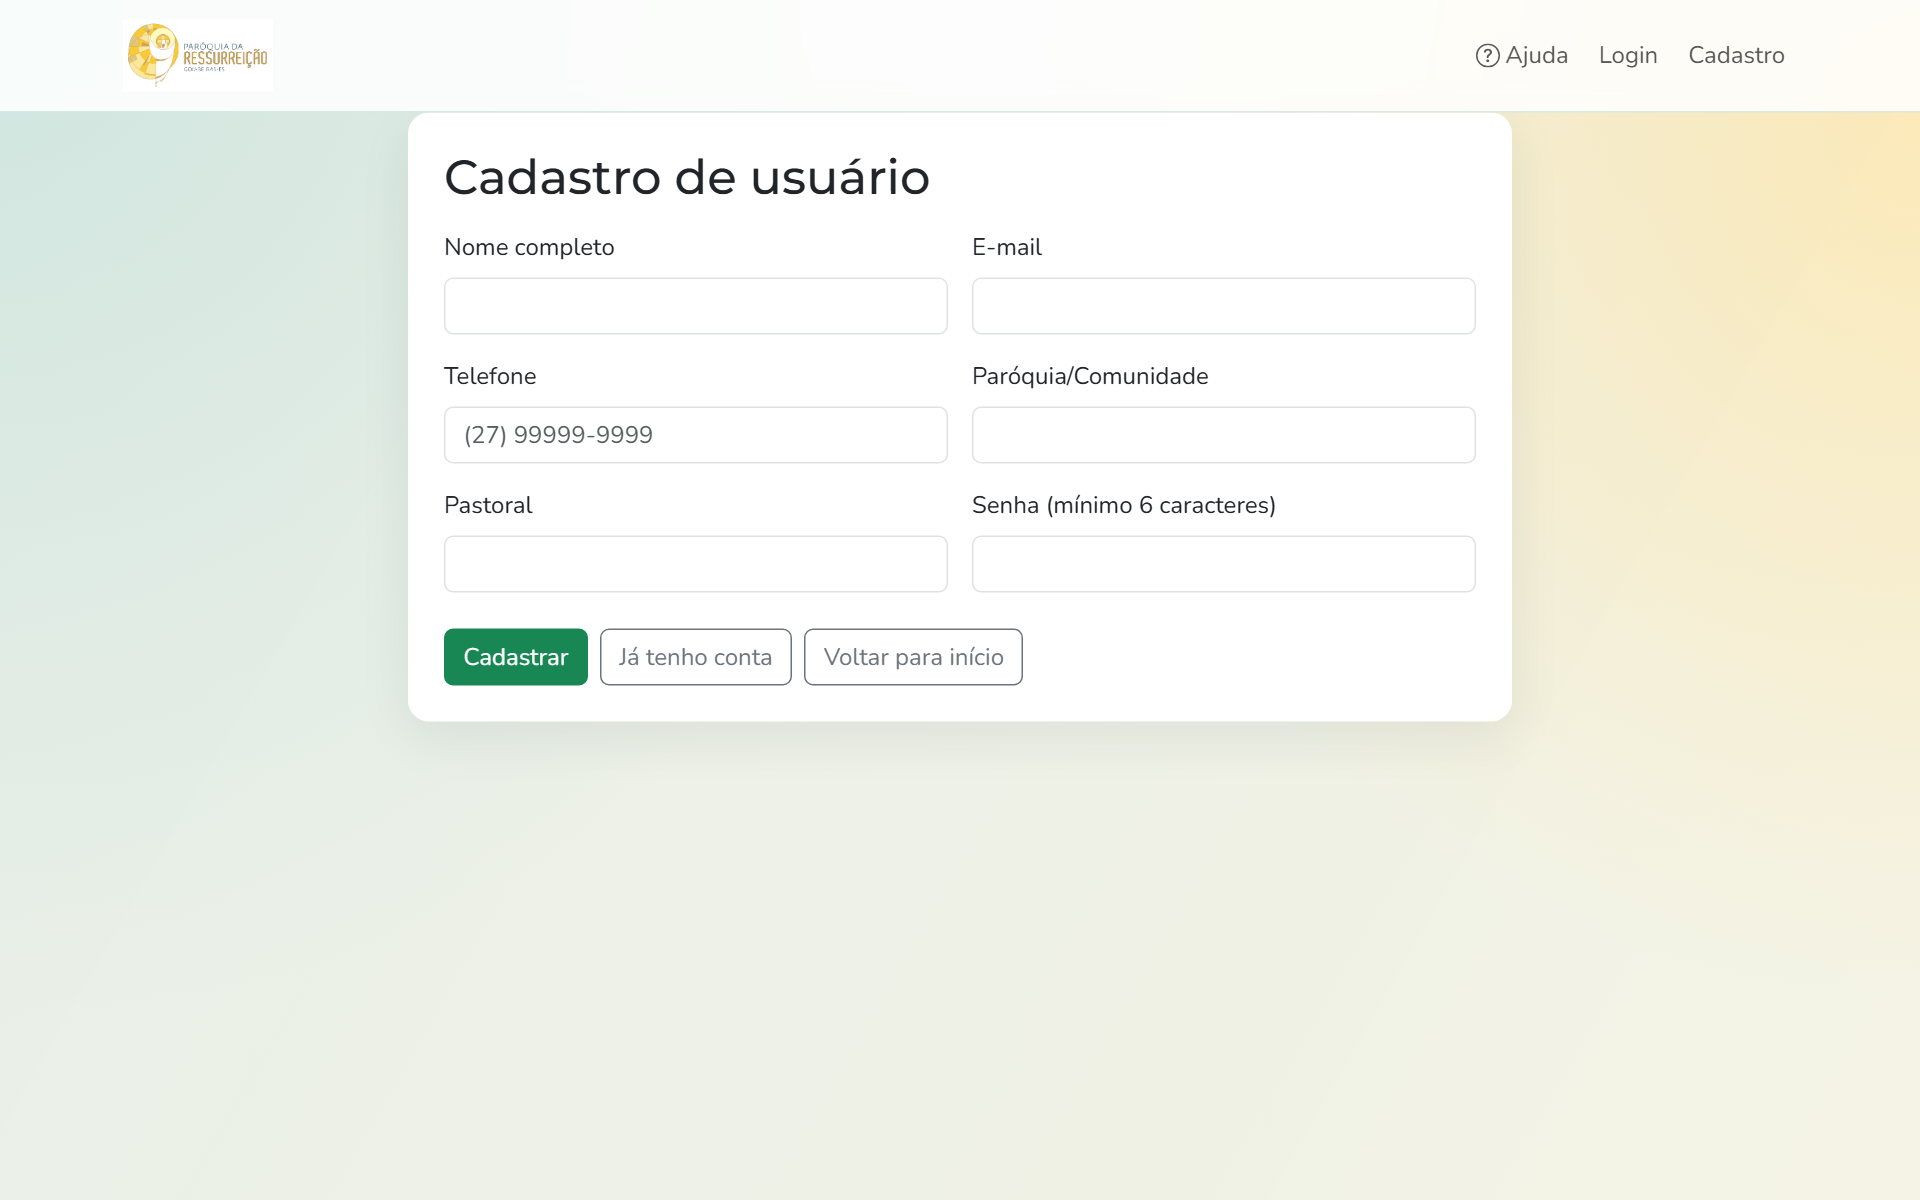Click the Pastoral label

click(488, 505)
